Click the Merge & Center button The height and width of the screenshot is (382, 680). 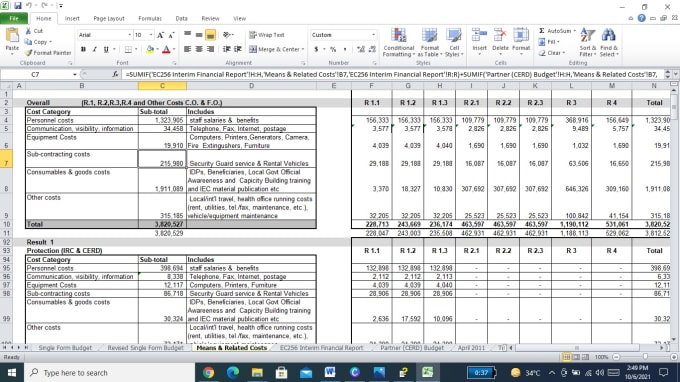pos(277,49)
